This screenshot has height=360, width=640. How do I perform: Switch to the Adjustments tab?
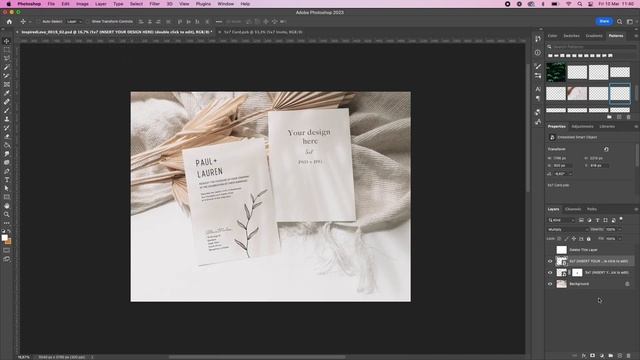[582, 127]
